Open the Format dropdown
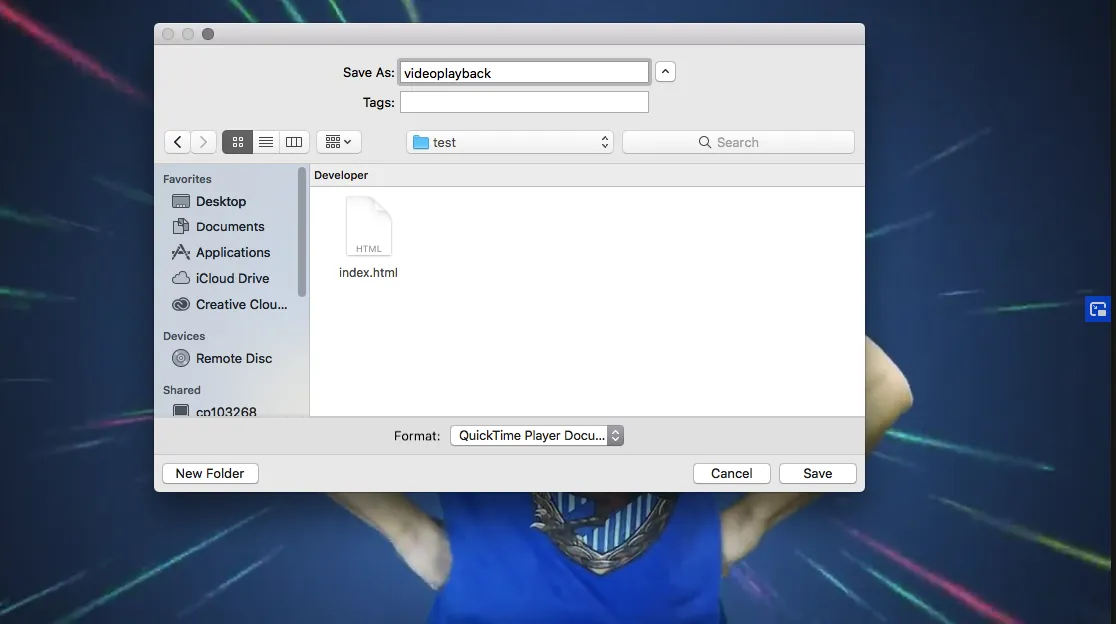 click(537, 435)
